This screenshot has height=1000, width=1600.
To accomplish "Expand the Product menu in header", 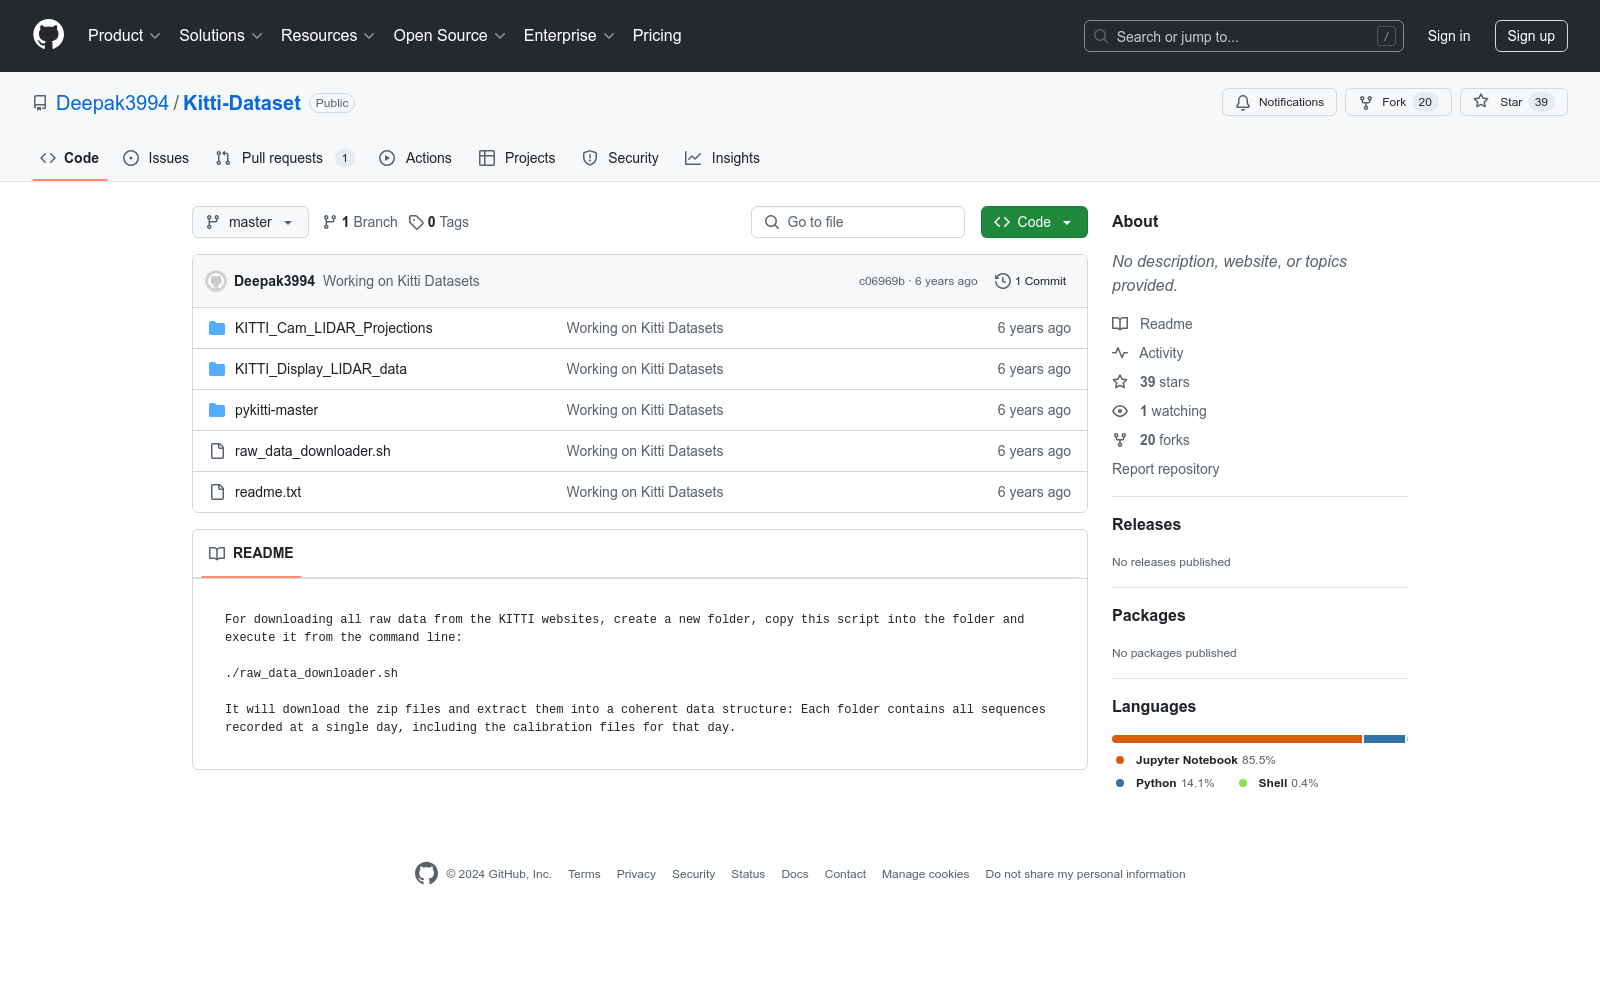I will click(x=124, y=35).
